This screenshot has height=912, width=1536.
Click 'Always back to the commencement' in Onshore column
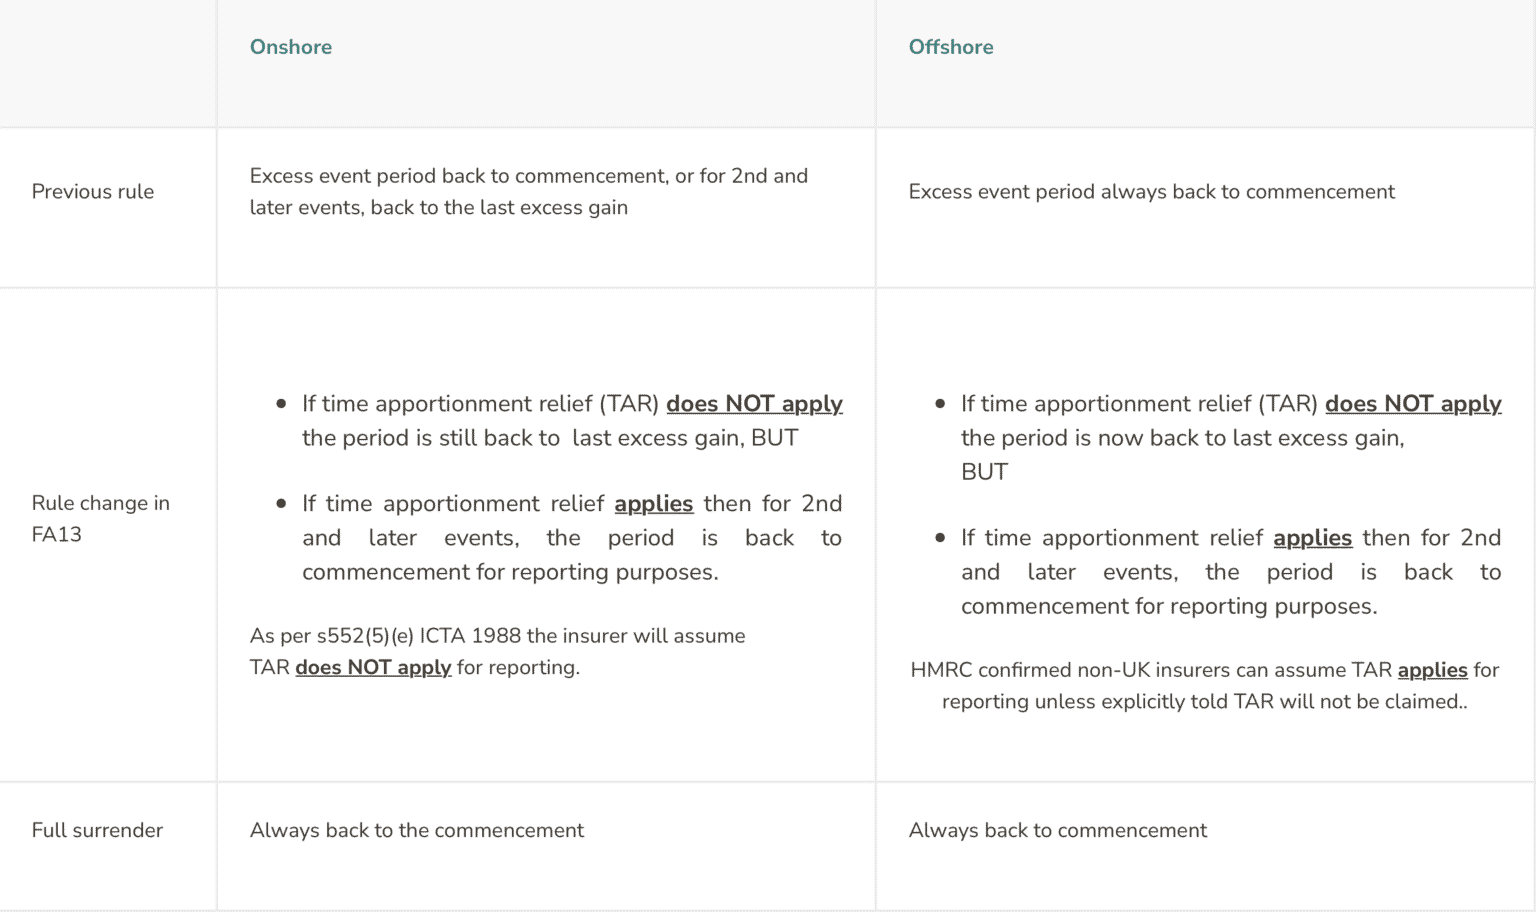(416, 830)
